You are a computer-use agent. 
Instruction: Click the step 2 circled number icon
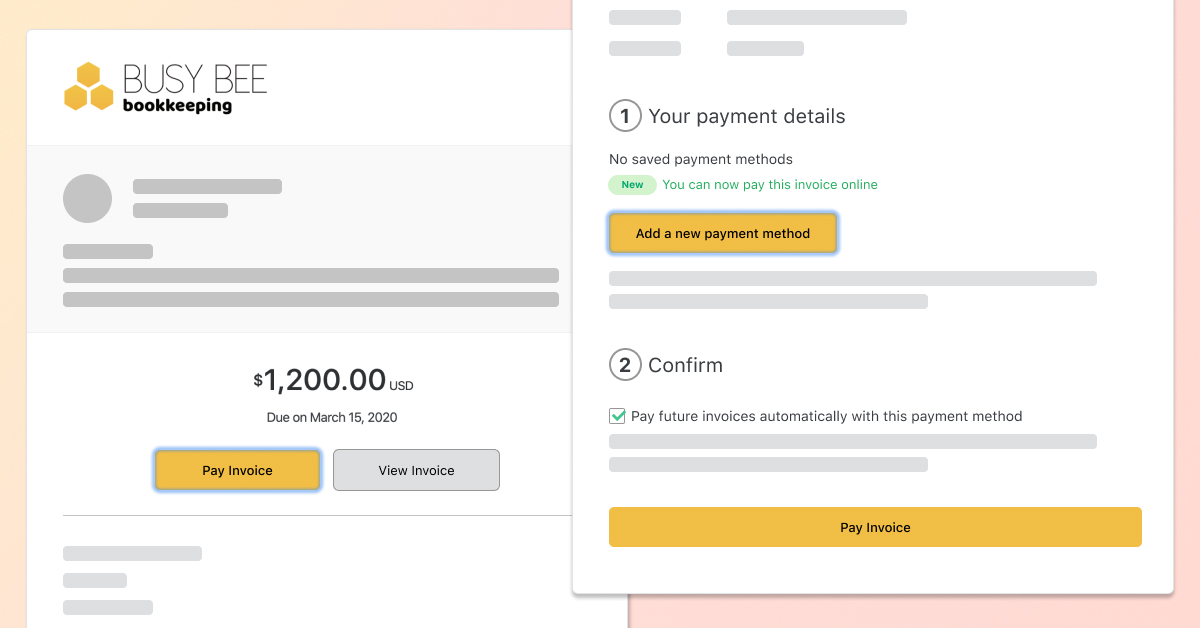pos(625,365)
